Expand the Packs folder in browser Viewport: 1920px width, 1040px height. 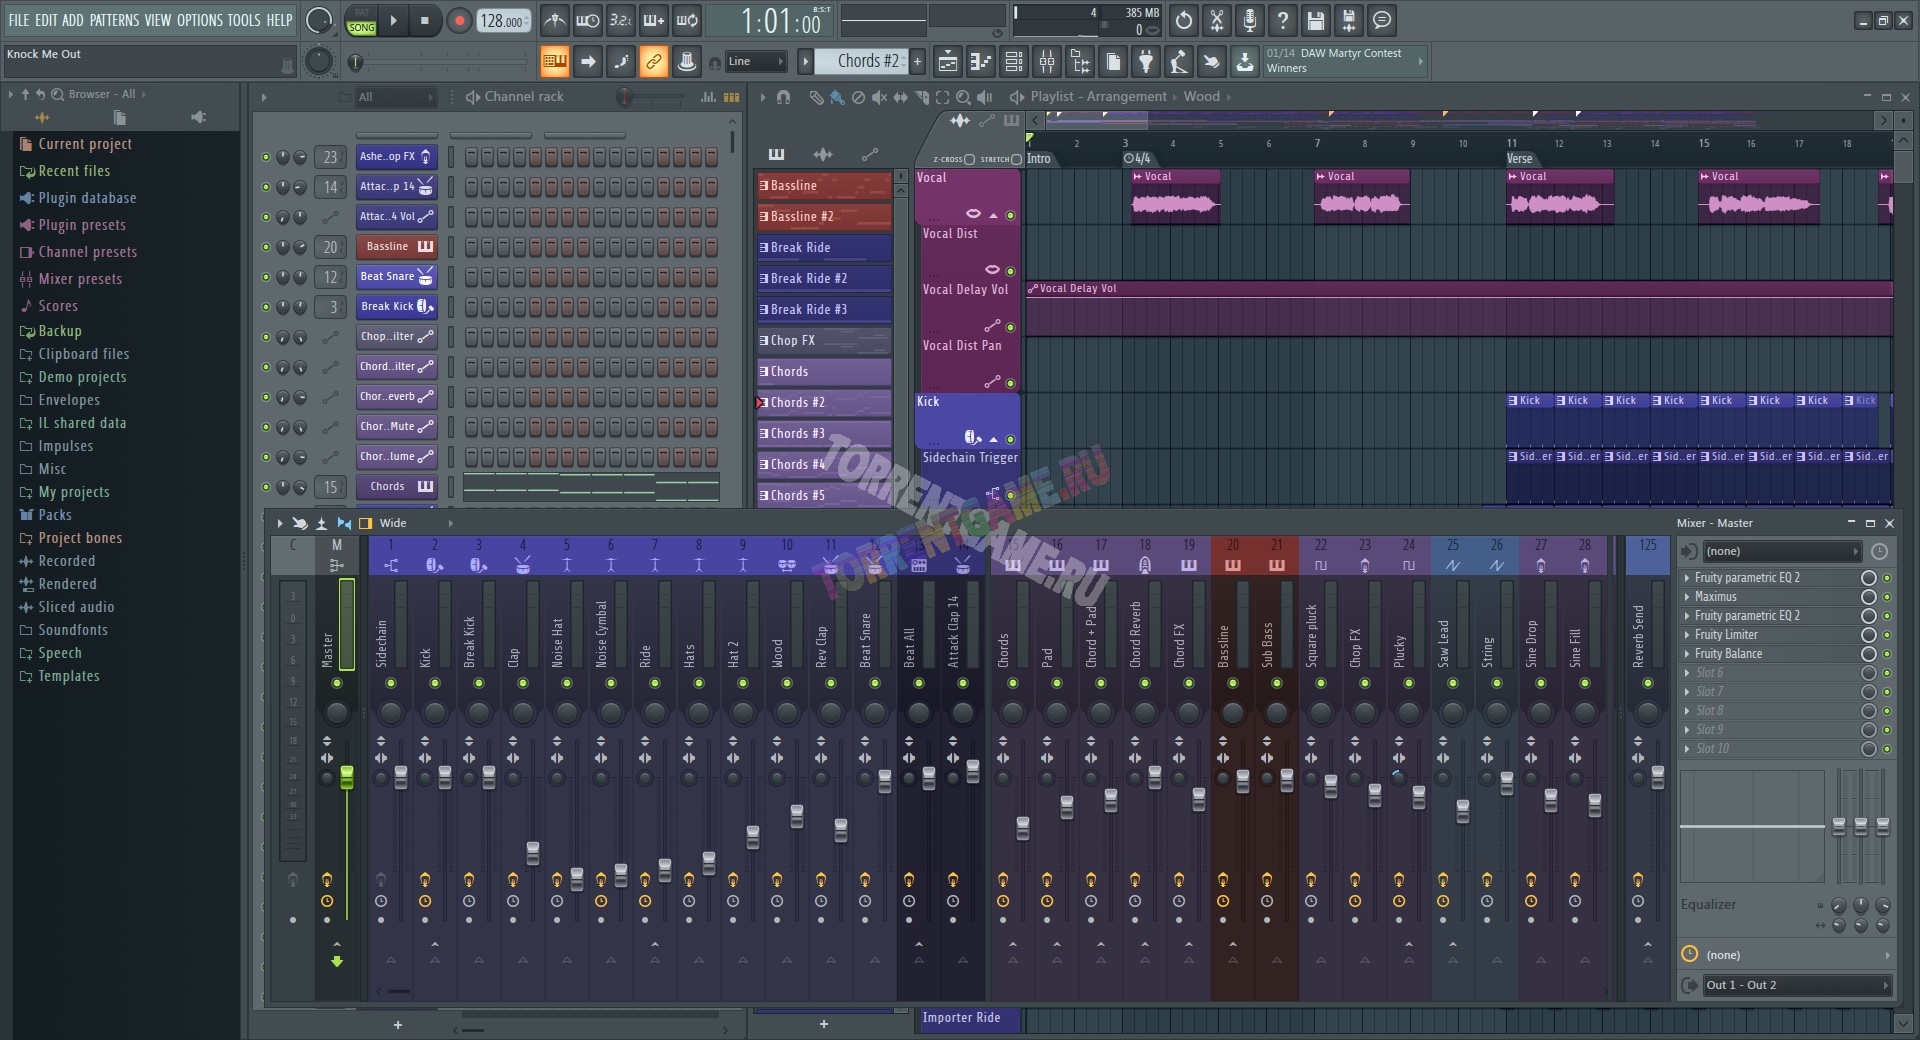(55, 515)
